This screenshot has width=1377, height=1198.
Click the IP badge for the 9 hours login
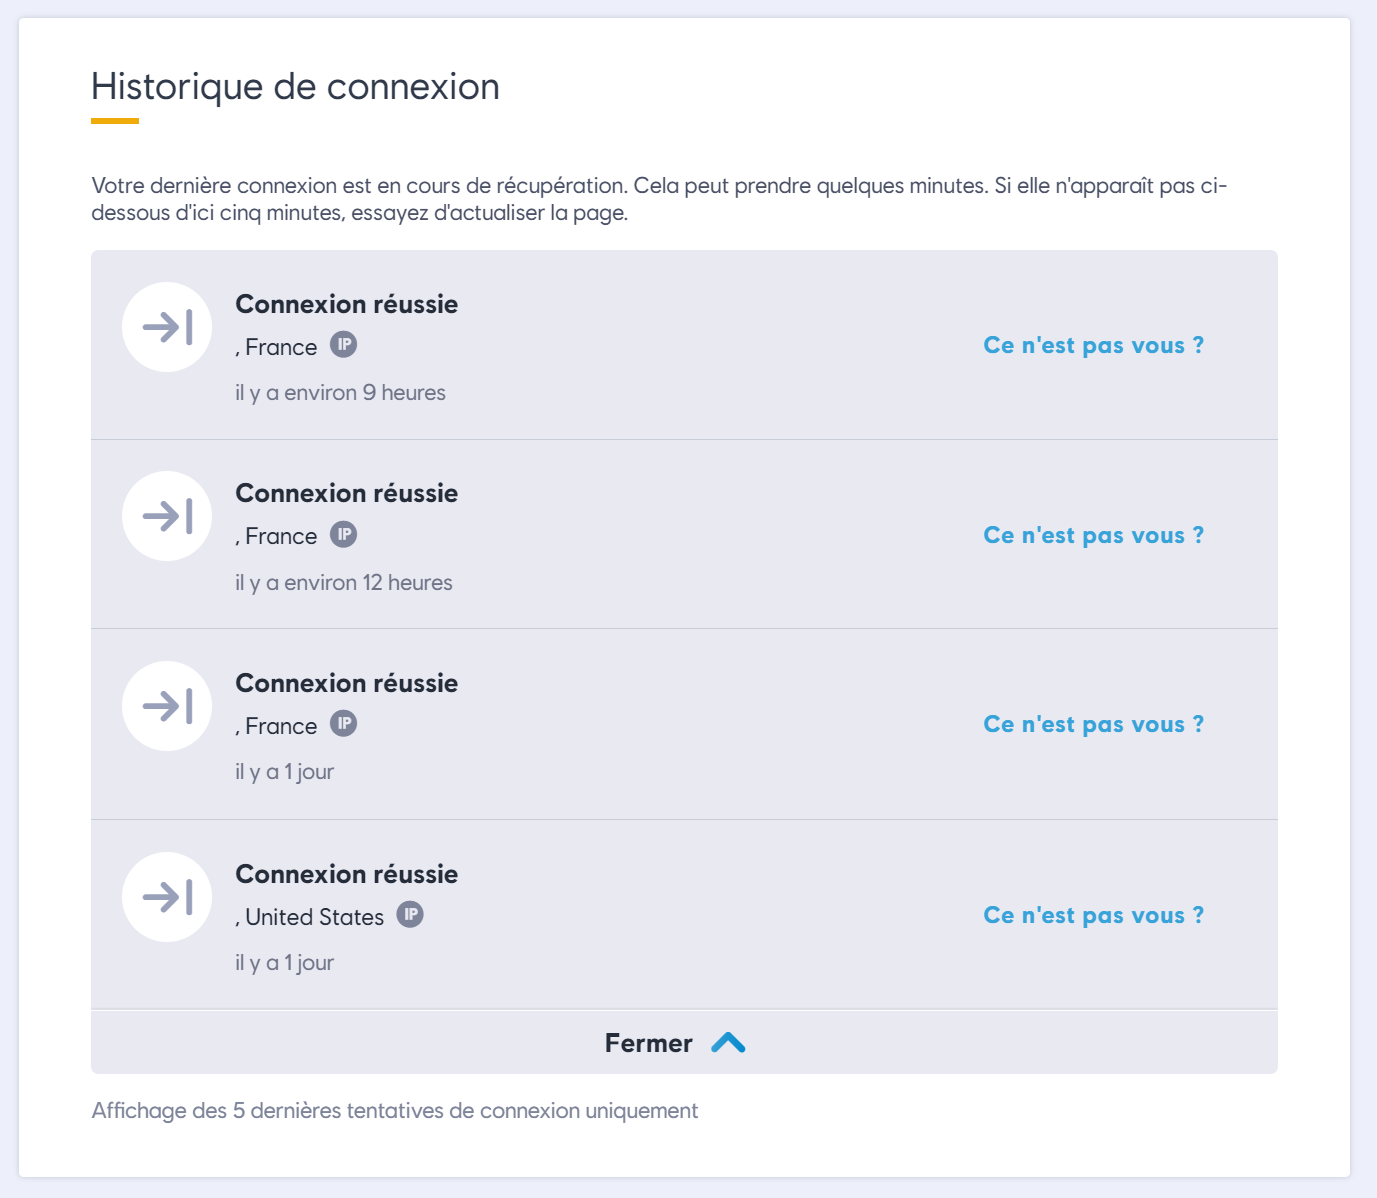[x=343, y=345]
